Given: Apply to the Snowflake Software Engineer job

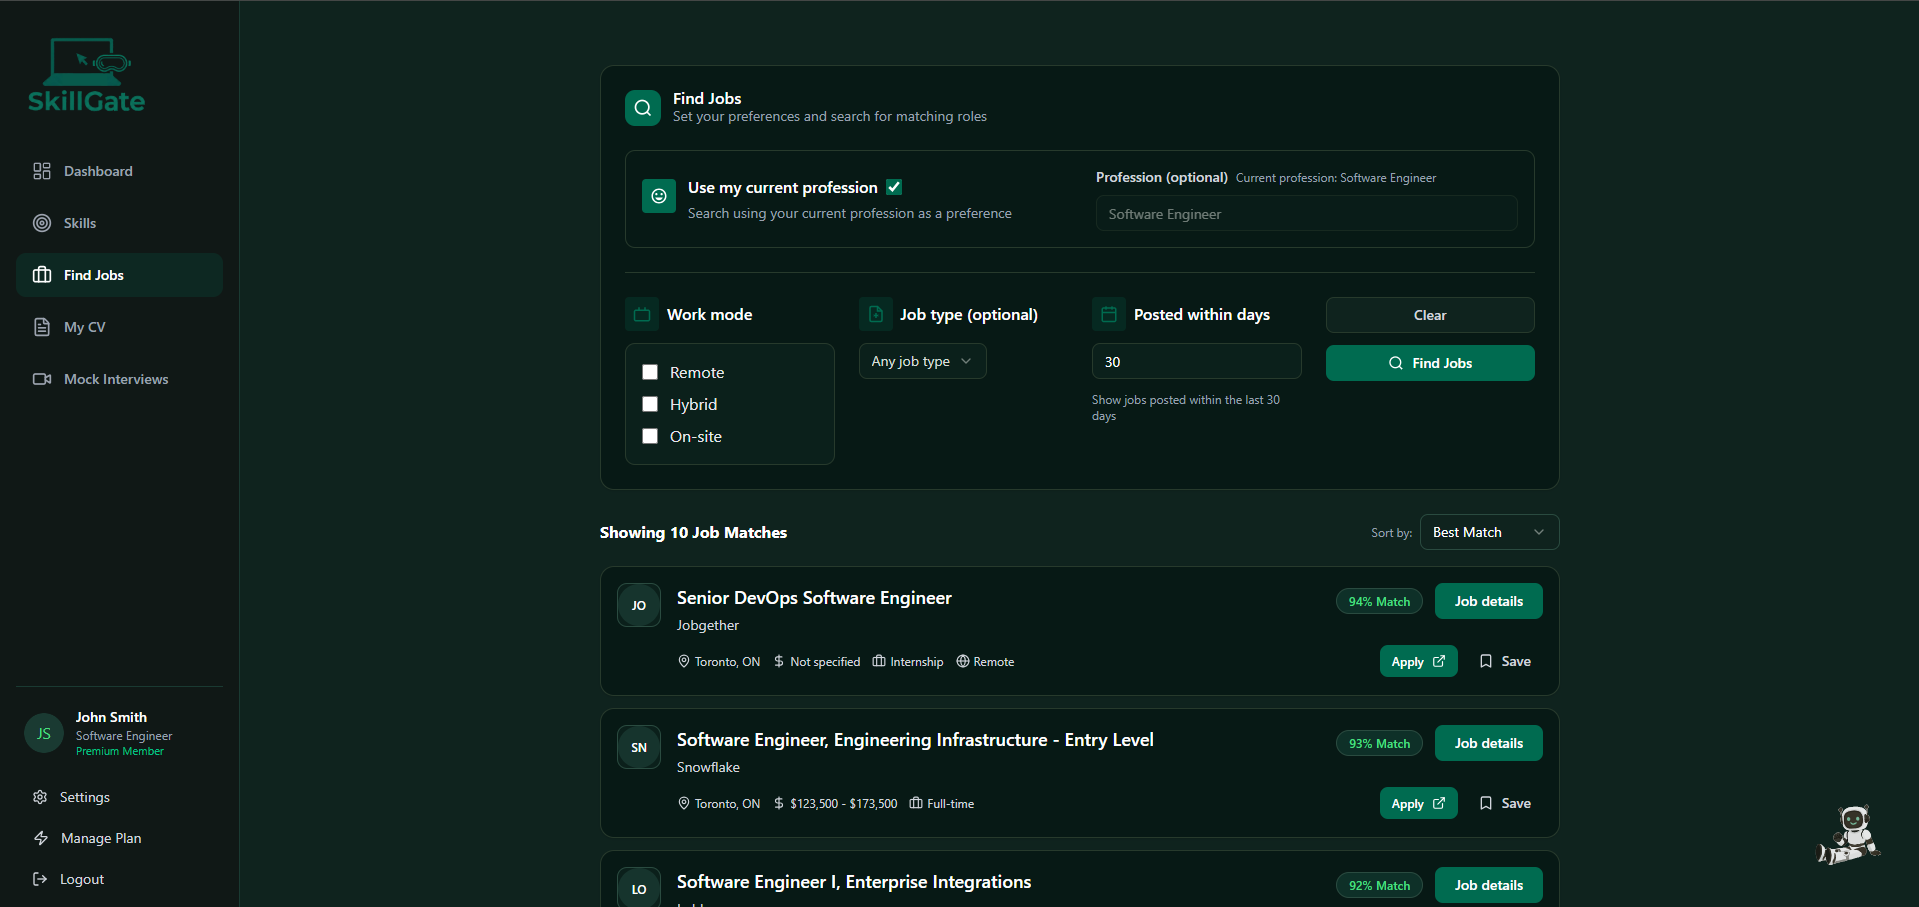Looking at the screenshot, I should pyautogui.click(x=1418, y=803).
